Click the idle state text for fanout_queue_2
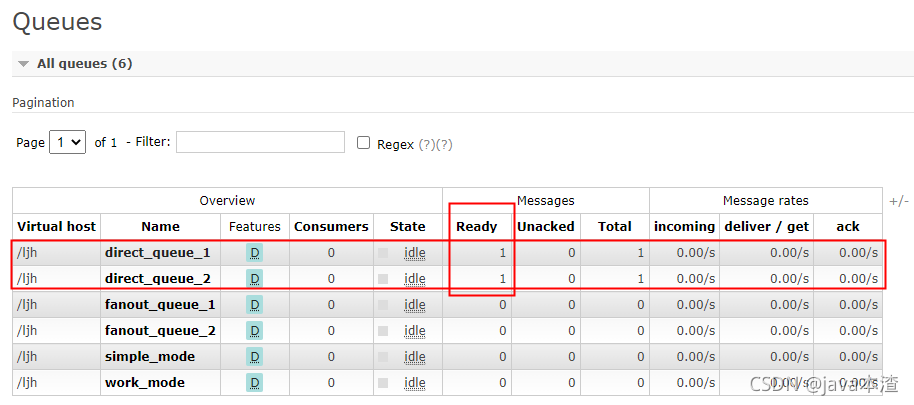The width and height of the screenshot is (914, 405). (x=414, y=330)
